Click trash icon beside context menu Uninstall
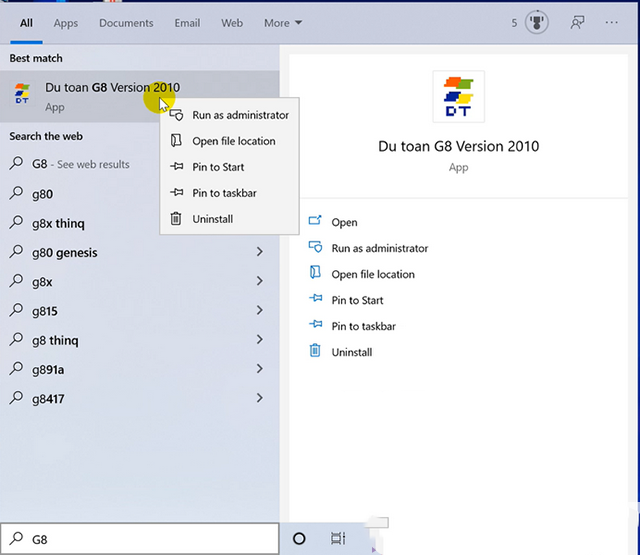The width and height of the screenshot is (640, 555). pos(176,218)
